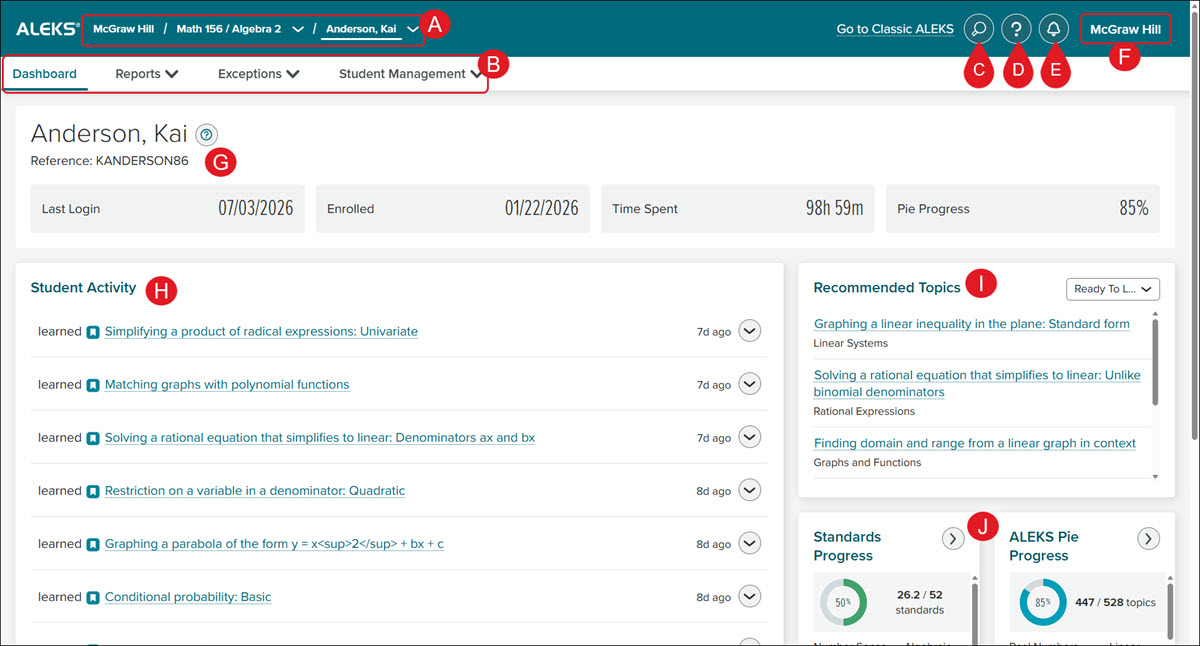Click bookmark icon for Denominators ax and bx topic
1200x646 pixels.
click(92, 437)
